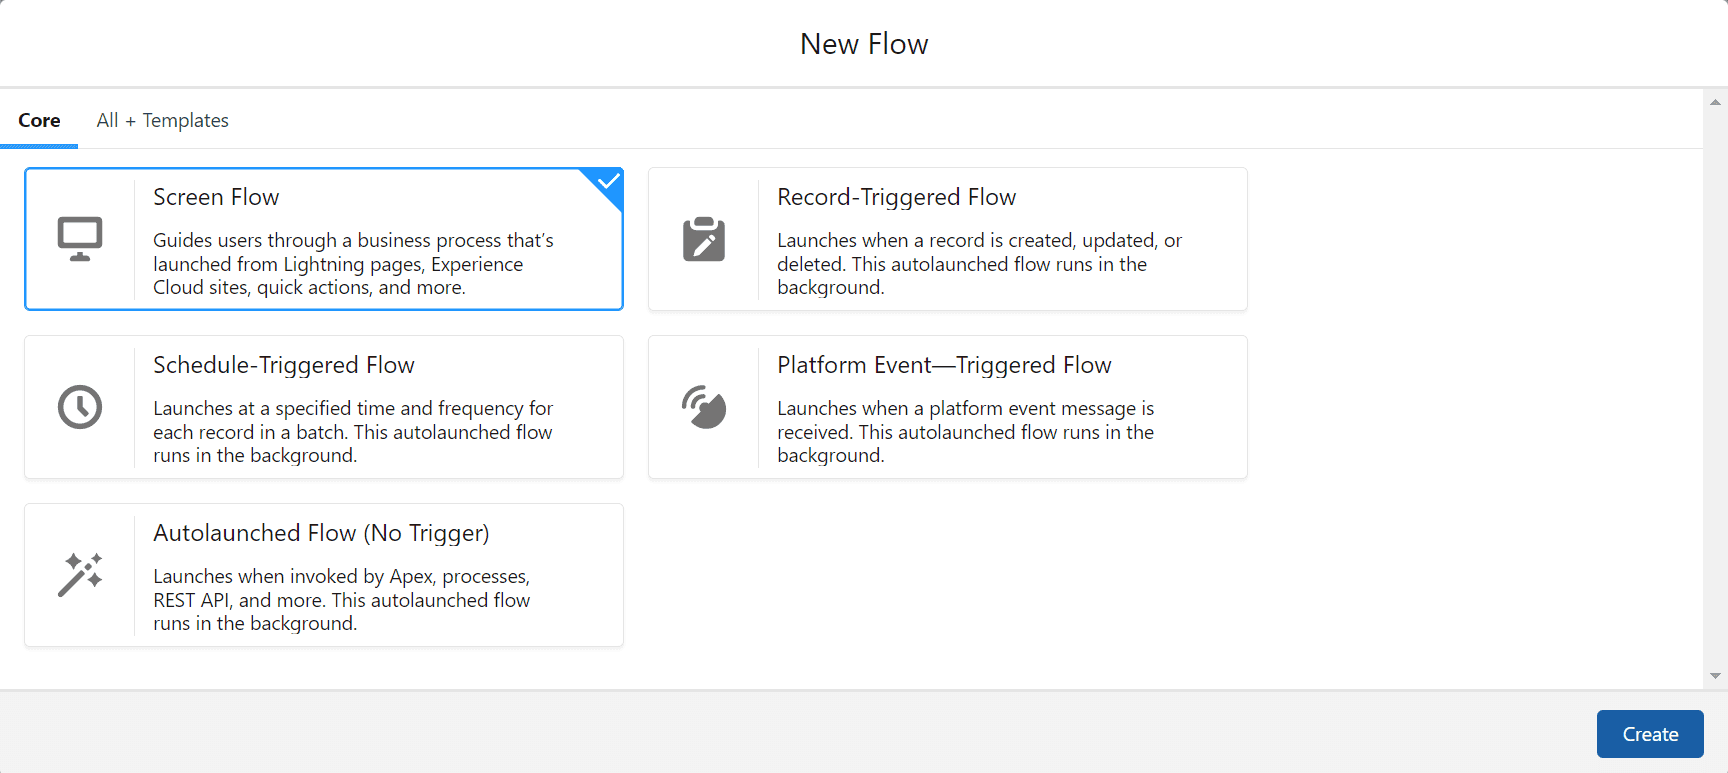Click the Autolaunched Flow magic wand icon
Image resolution: width=1728 pixels, height=773 pixels.
pyautogui.click(x=80, y=575)
